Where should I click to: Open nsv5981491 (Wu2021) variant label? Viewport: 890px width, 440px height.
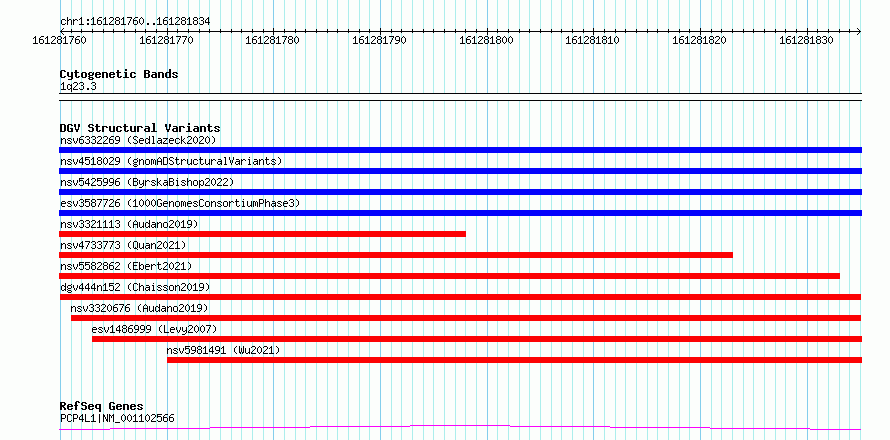point(224,350)
